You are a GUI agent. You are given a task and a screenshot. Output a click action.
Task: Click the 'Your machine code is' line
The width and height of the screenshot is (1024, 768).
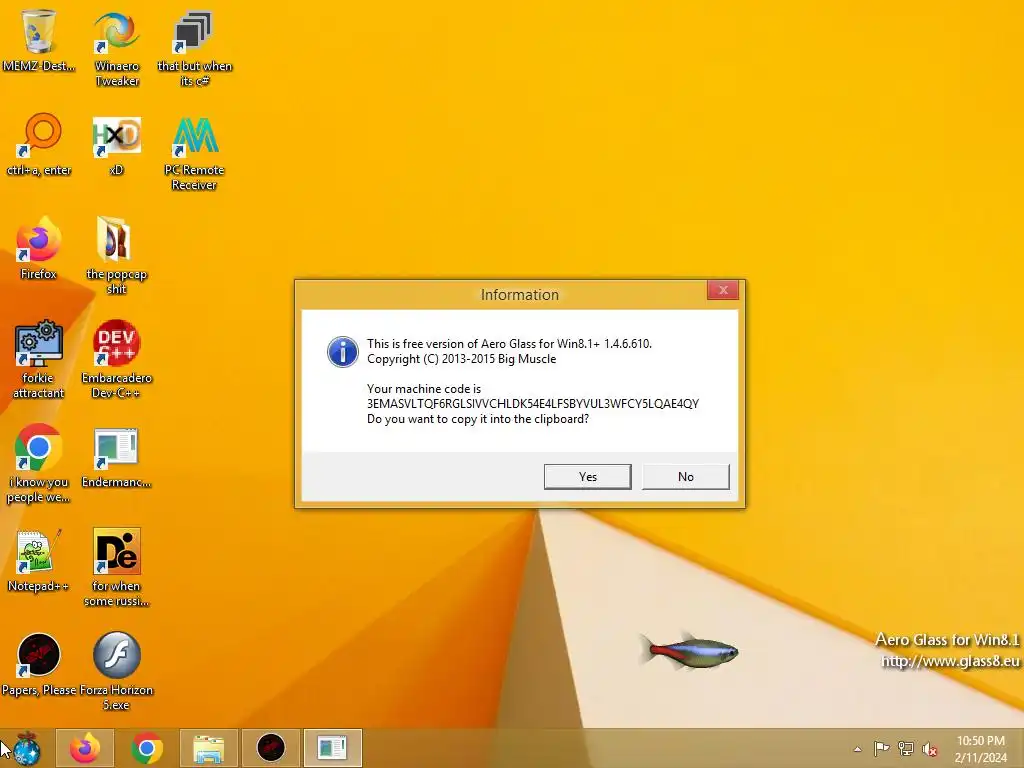(424, 389)
